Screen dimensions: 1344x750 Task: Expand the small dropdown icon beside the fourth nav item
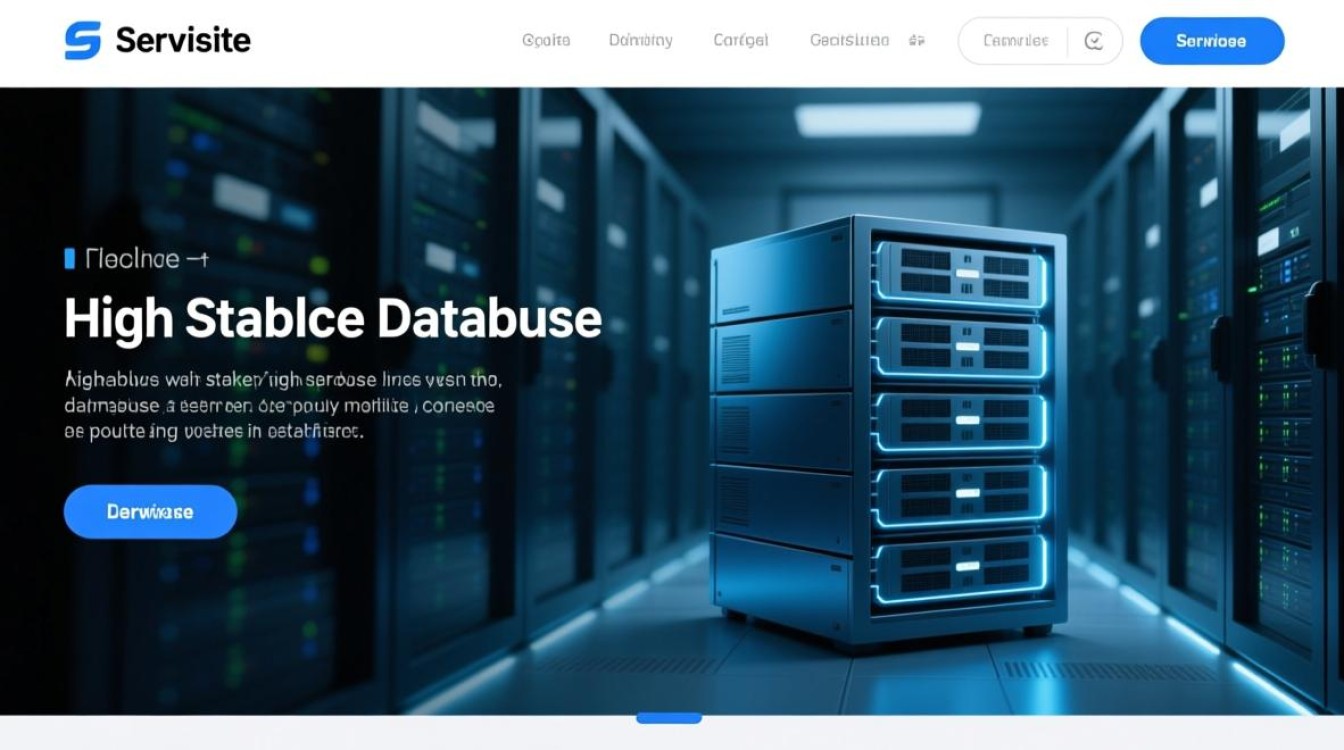[x=916, y=41]
